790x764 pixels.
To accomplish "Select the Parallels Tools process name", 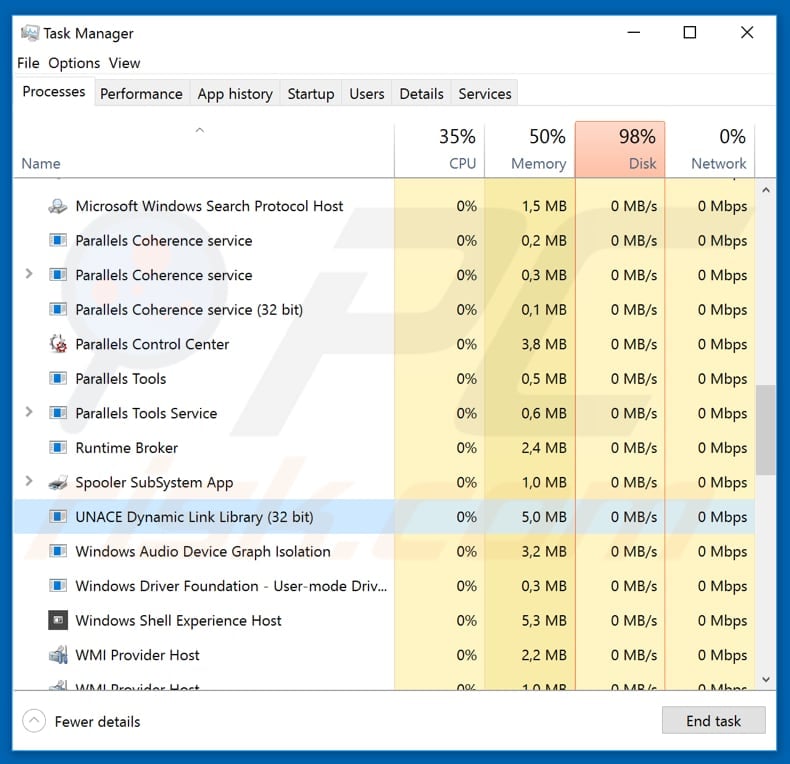I will 121,378.
